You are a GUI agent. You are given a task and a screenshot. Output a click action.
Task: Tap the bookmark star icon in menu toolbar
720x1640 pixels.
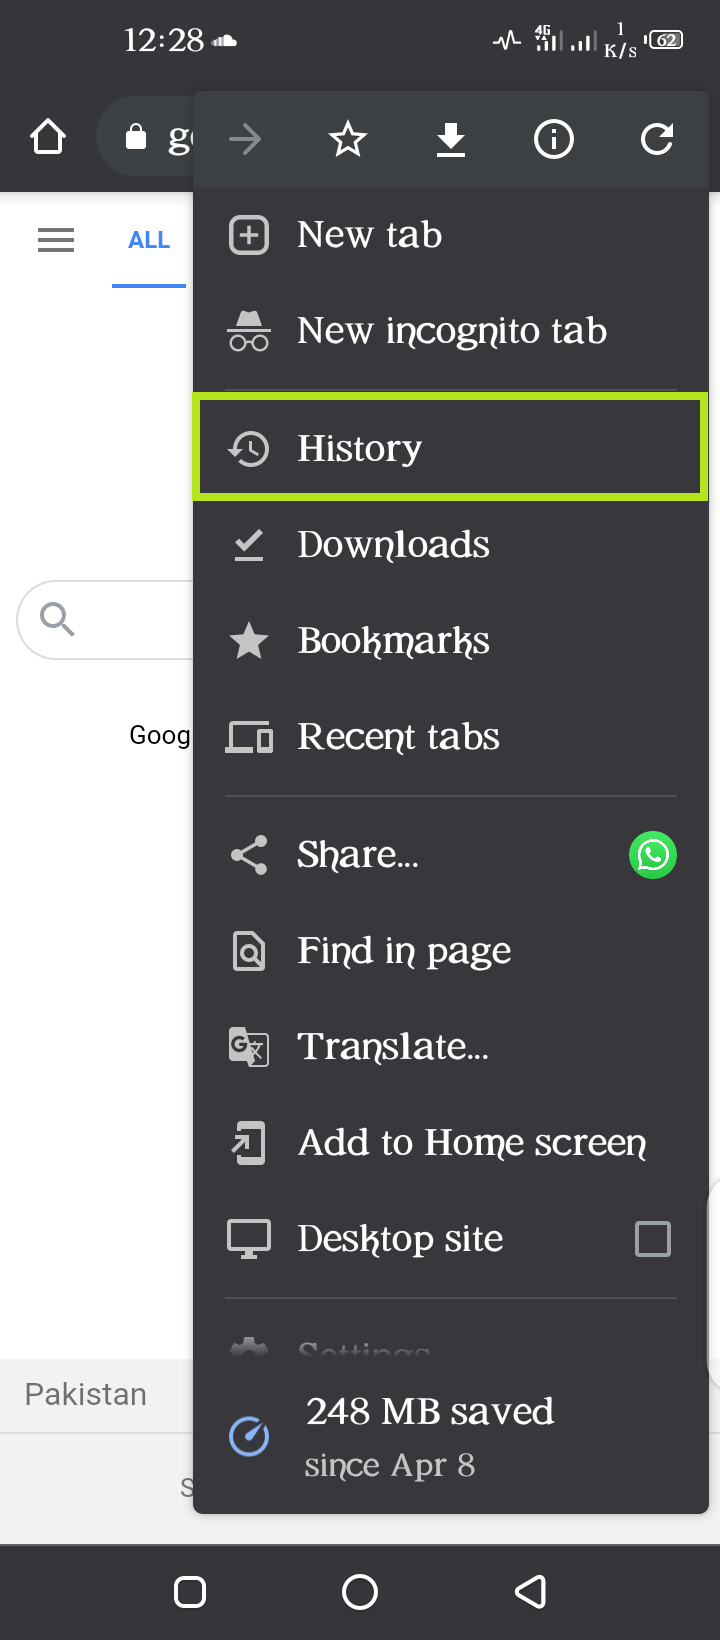[x=348, y=139]
